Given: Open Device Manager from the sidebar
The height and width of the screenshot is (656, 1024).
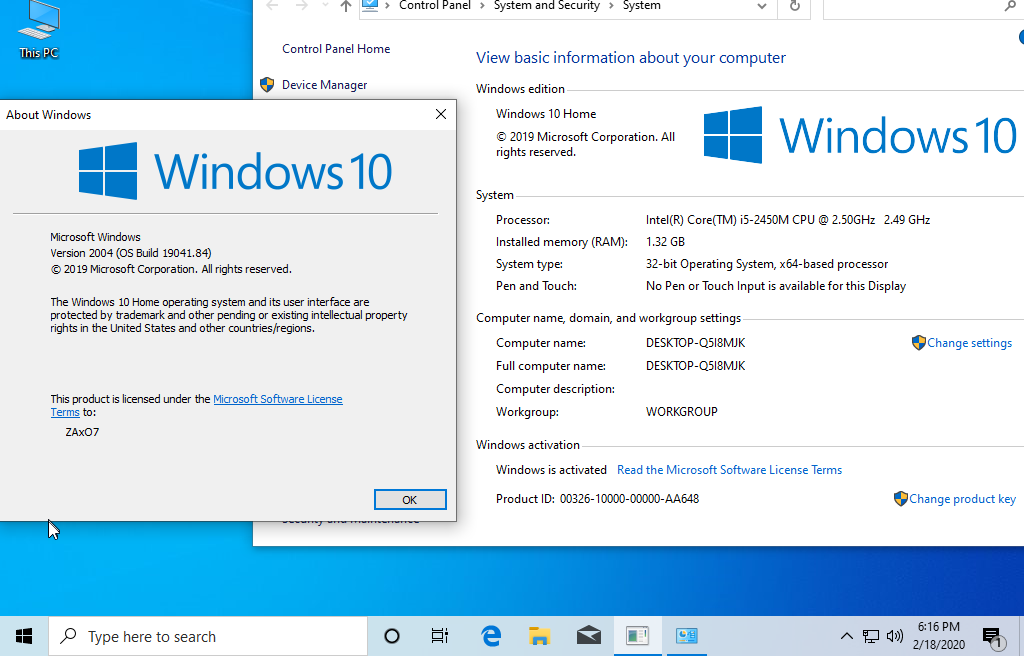Looking at the screenshot, I should [x=324, y=85].
